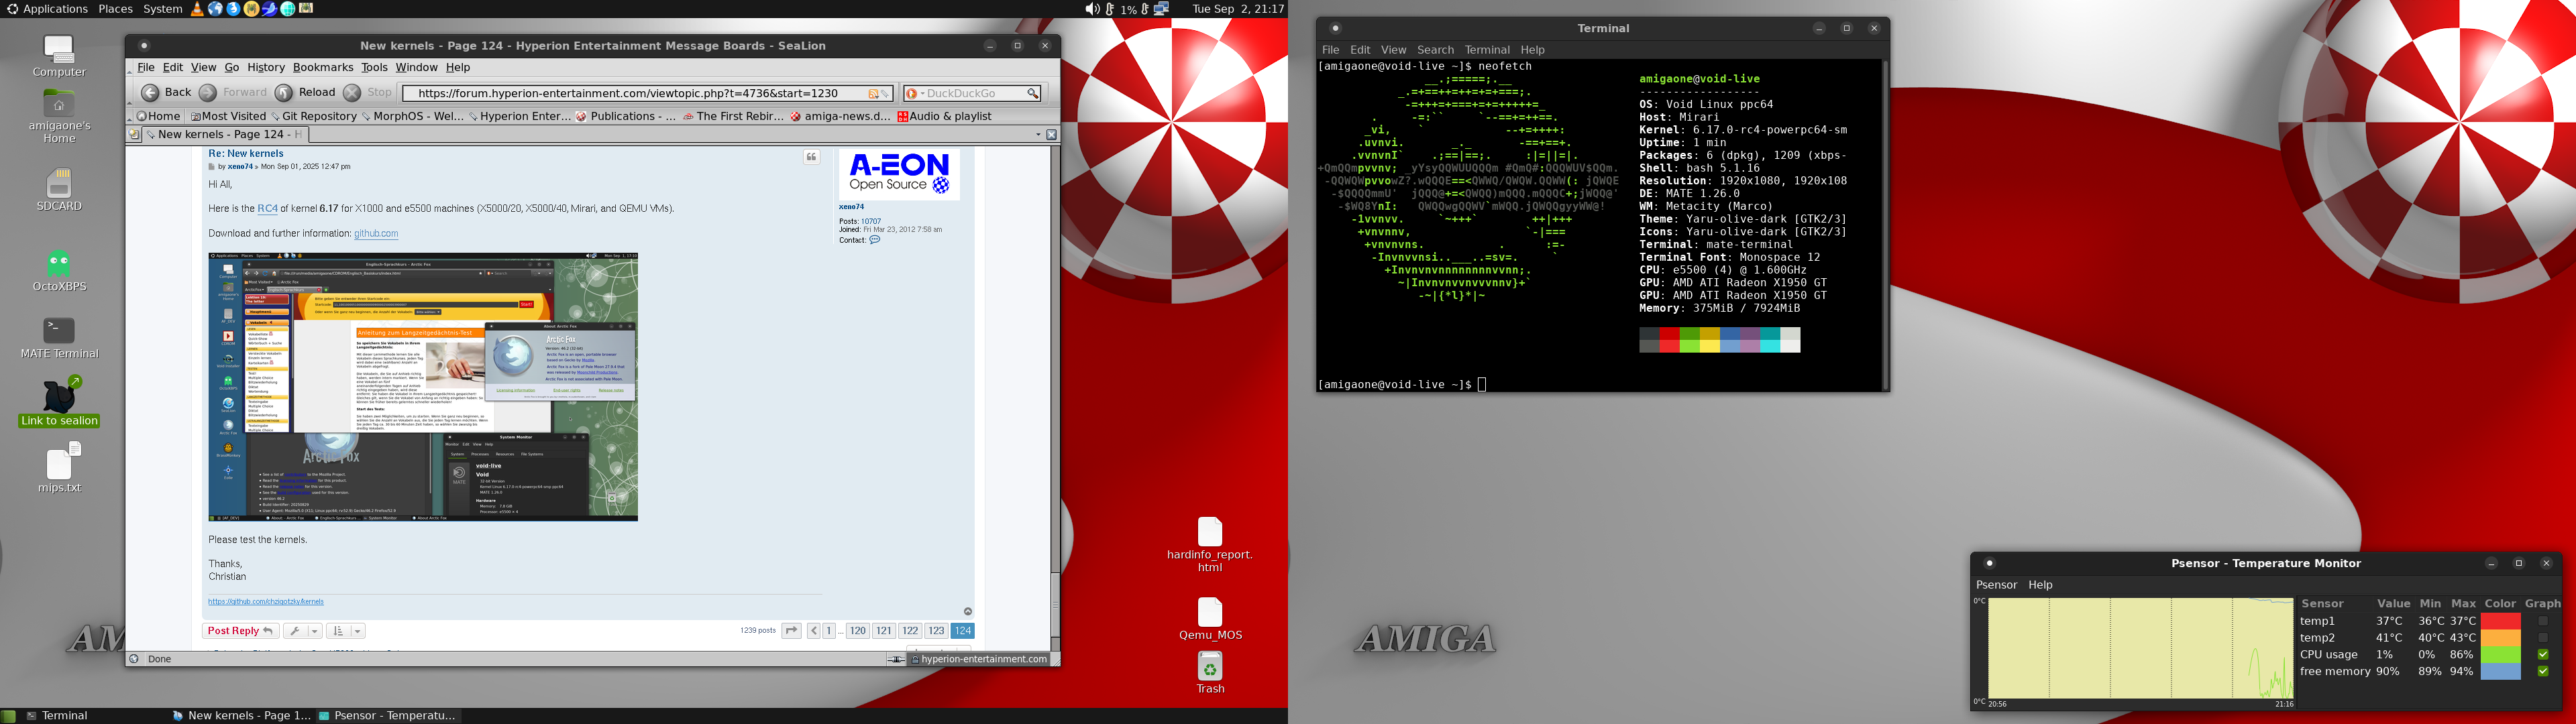Viewport: 2576px width, 724px height.
Task: Open the Applications menu in top panel
Action: tap(47, 9)
